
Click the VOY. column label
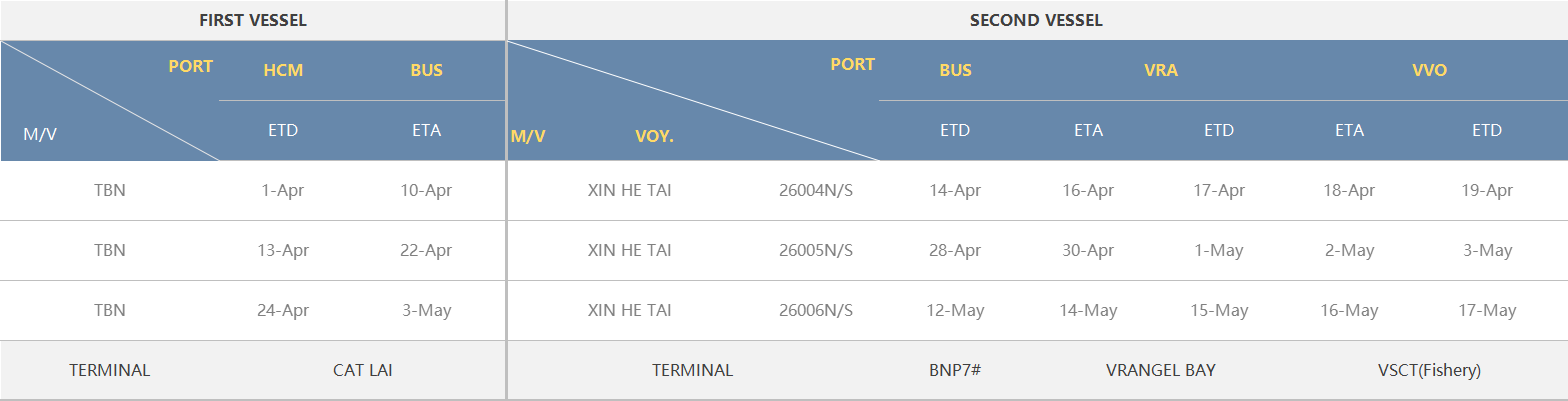click(x=654, y=136)
